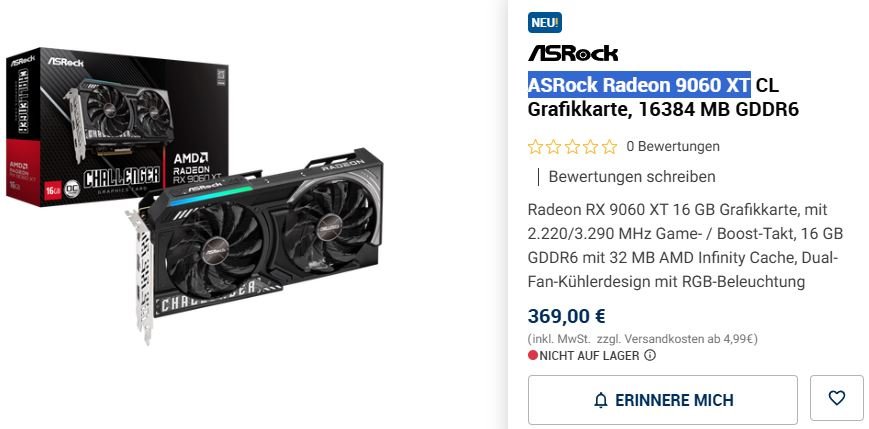The width and height of the screenshot is (869, 429).
Task: Click the NEU! badge
Action: [544, 23]
